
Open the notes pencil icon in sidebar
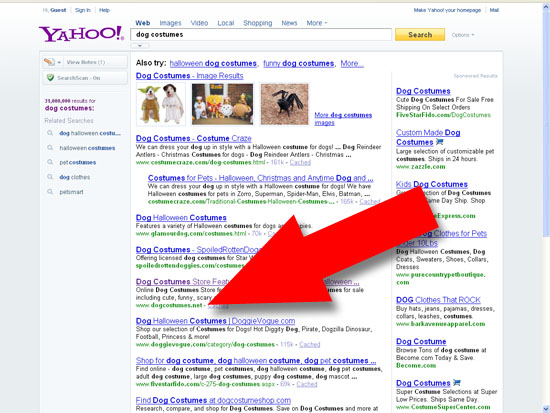pyautogui.click(x=49, y=62)
